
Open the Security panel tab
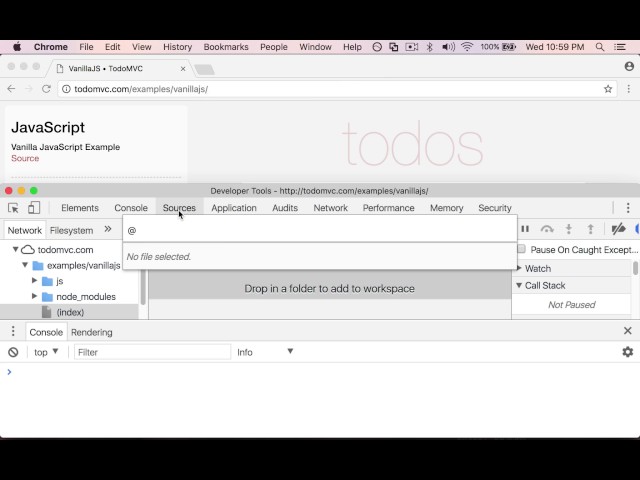pyautogui.click(x=495, y=208)
